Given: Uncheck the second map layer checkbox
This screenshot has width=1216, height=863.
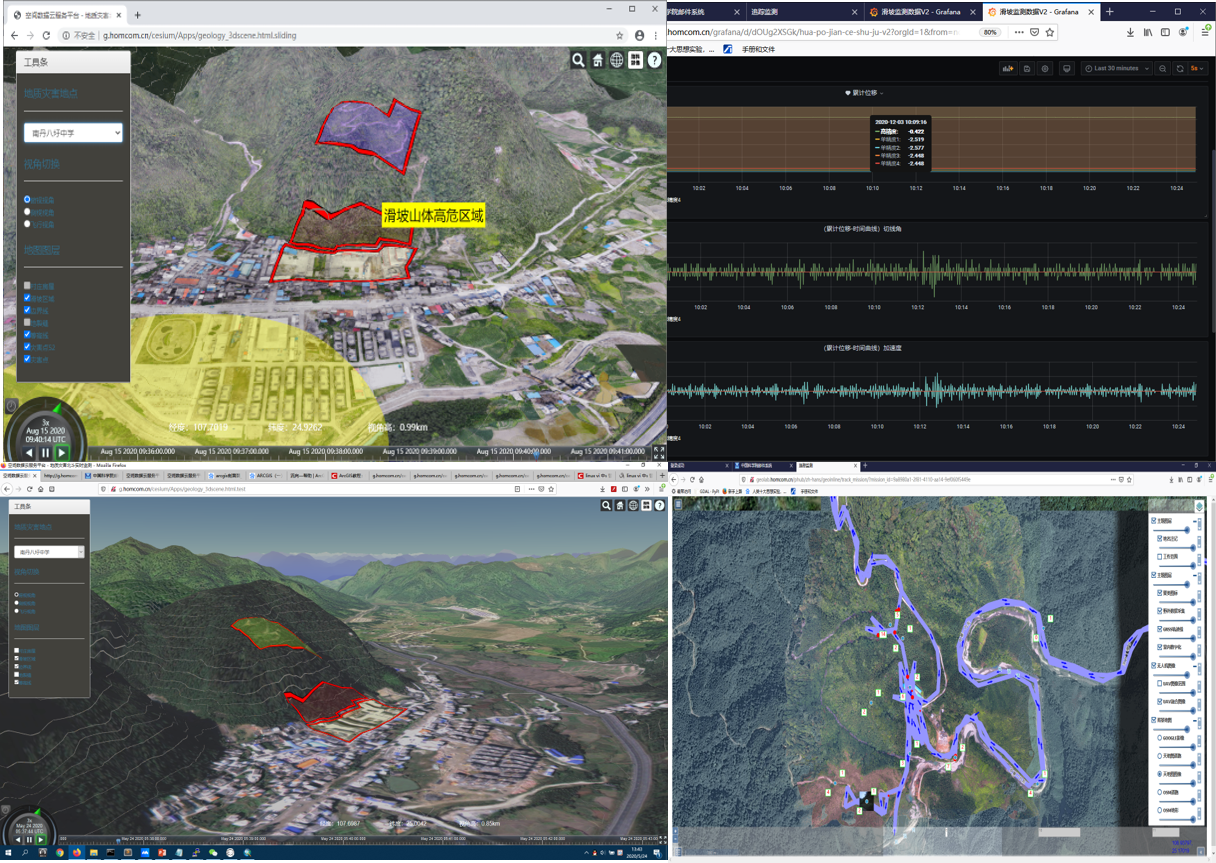Looking at the screenshot, I should pyautogui.click(x=27, y=298).
